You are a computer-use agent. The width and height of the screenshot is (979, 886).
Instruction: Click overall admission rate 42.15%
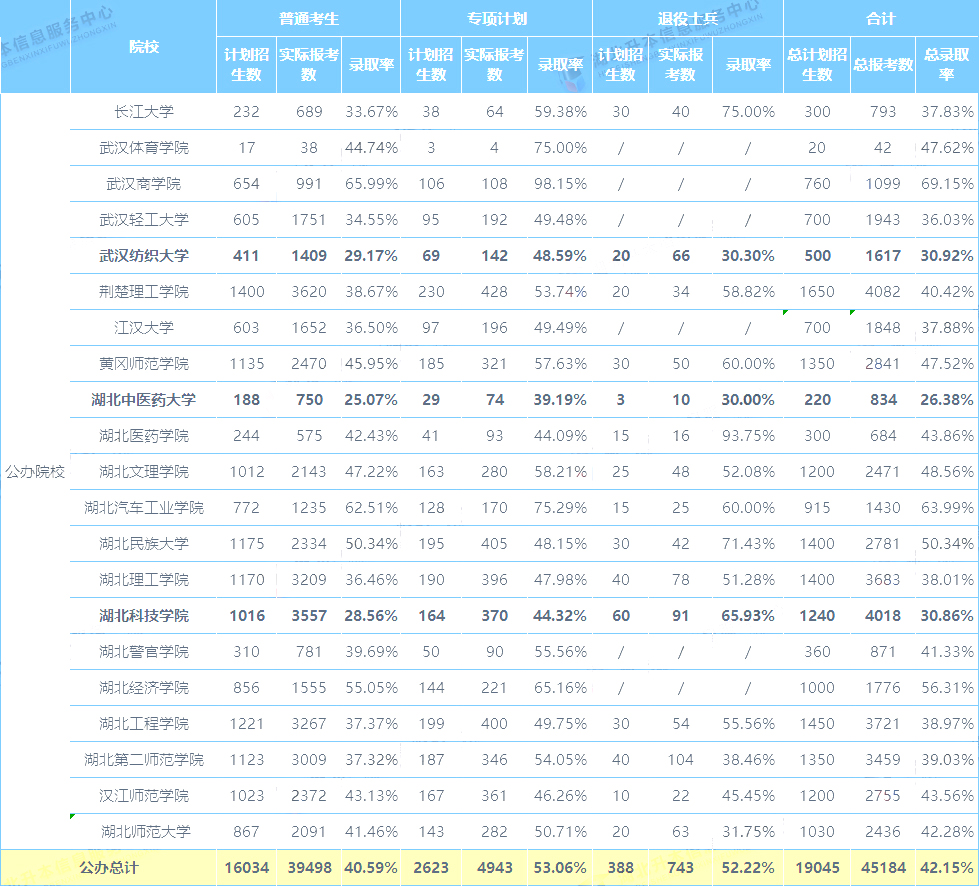(x=947, y=868)
